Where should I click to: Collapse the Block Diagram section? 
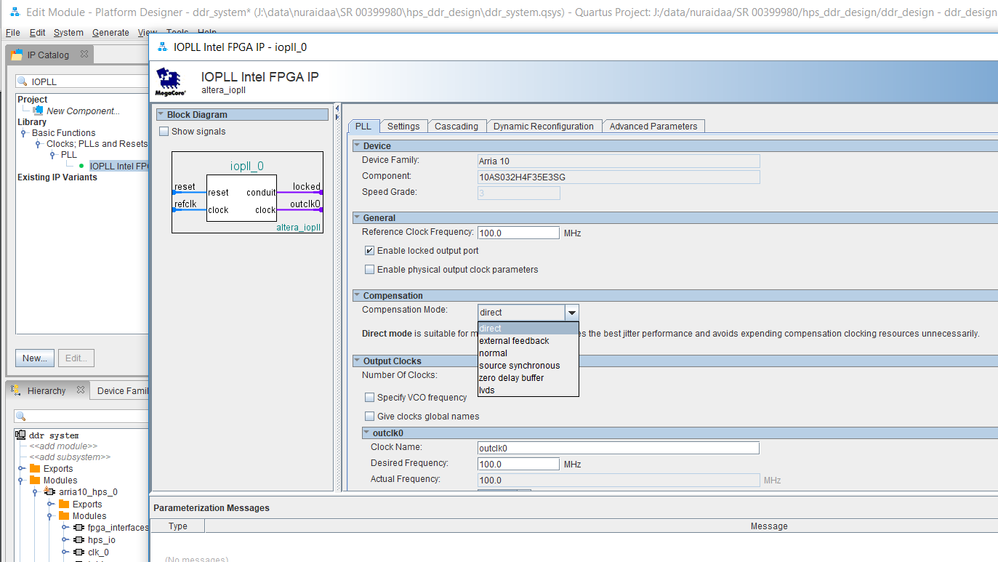point(160,115)
